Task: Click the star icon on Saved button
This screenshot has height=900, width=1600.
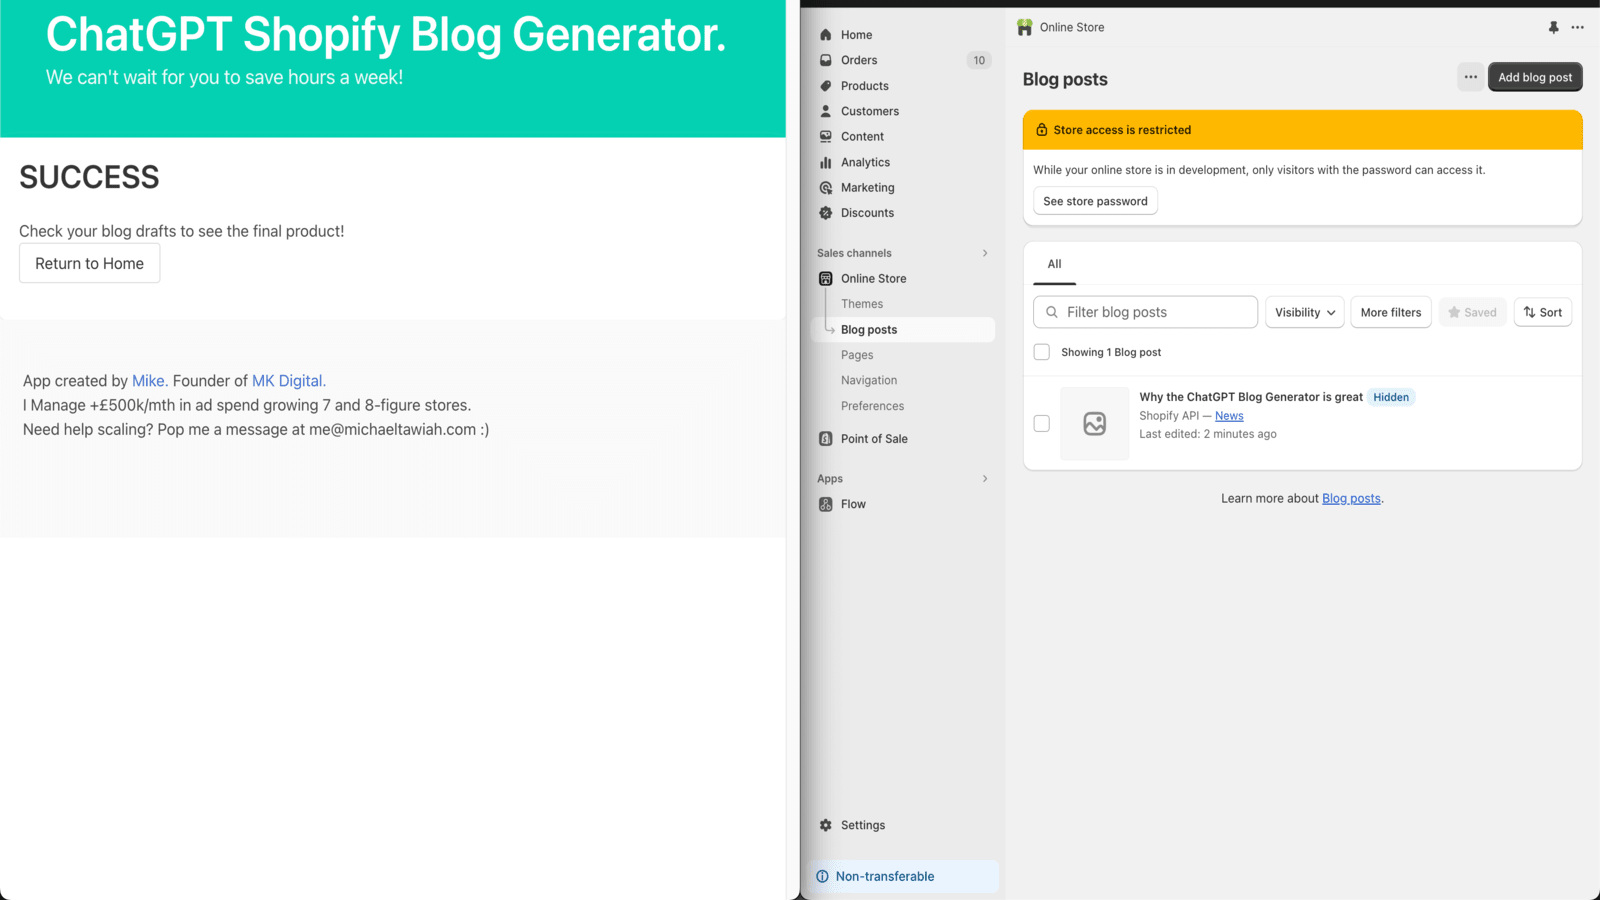Action: [1454, 312]
